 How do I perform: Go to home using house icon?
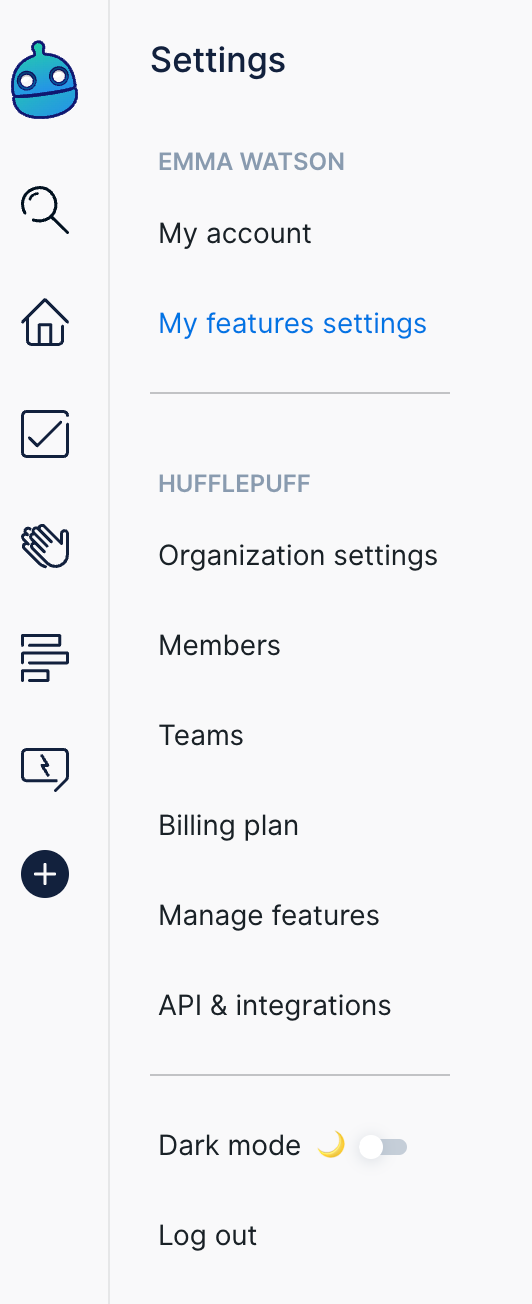45,323
